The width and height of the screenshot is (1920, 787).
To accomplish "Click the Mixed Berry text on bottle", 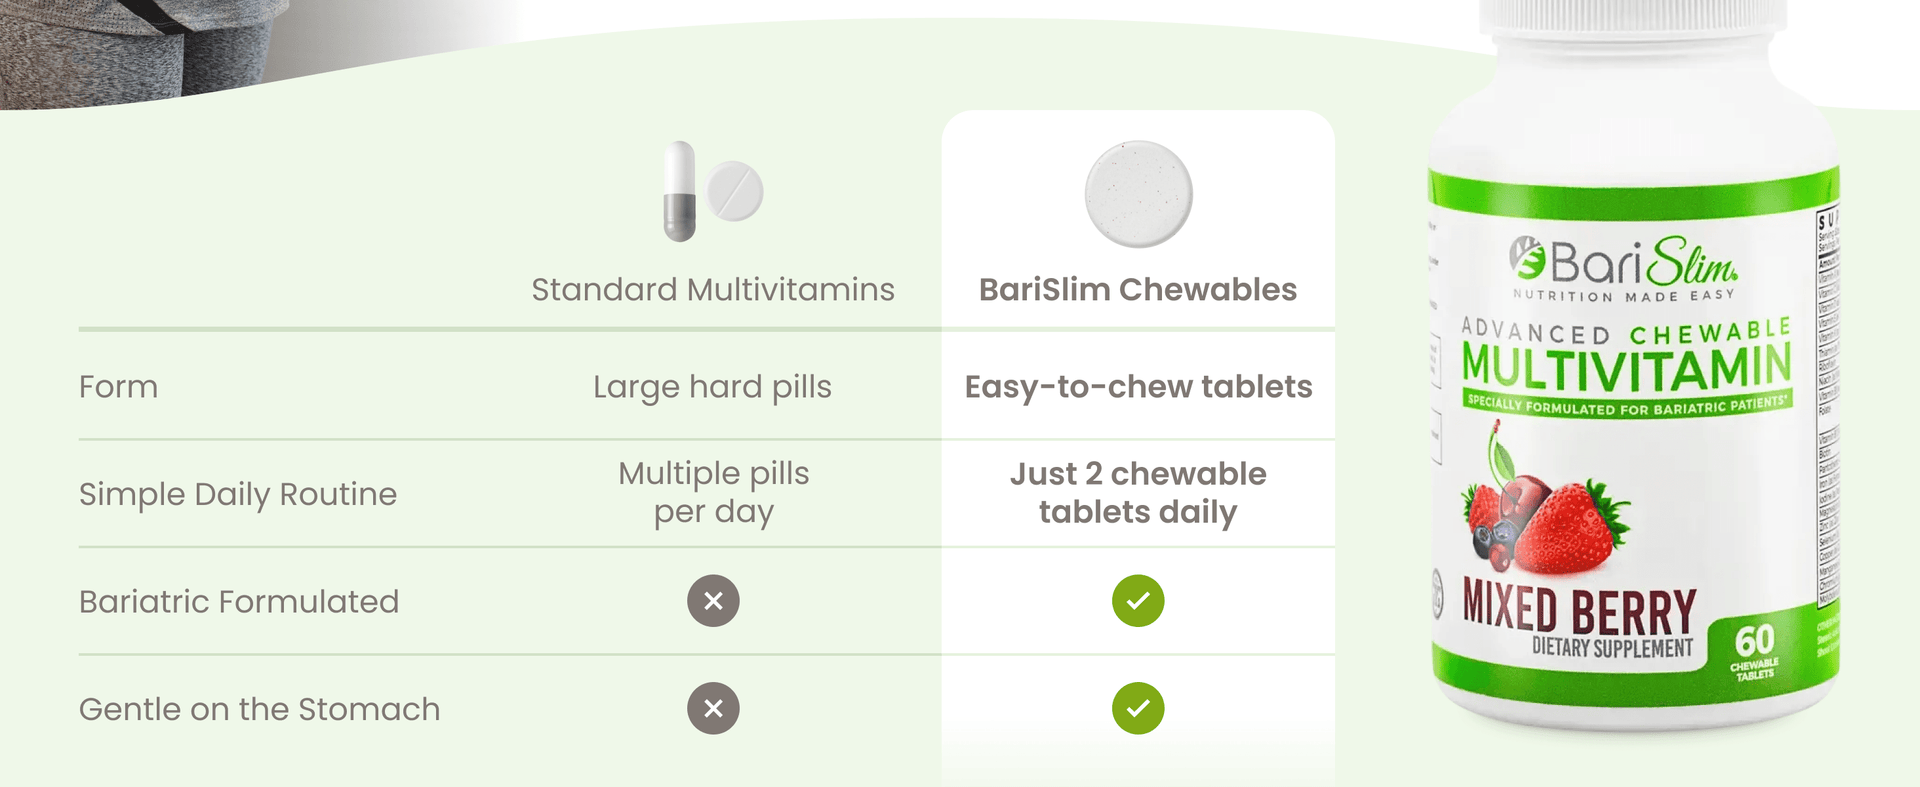I will tap(1579, 608).
